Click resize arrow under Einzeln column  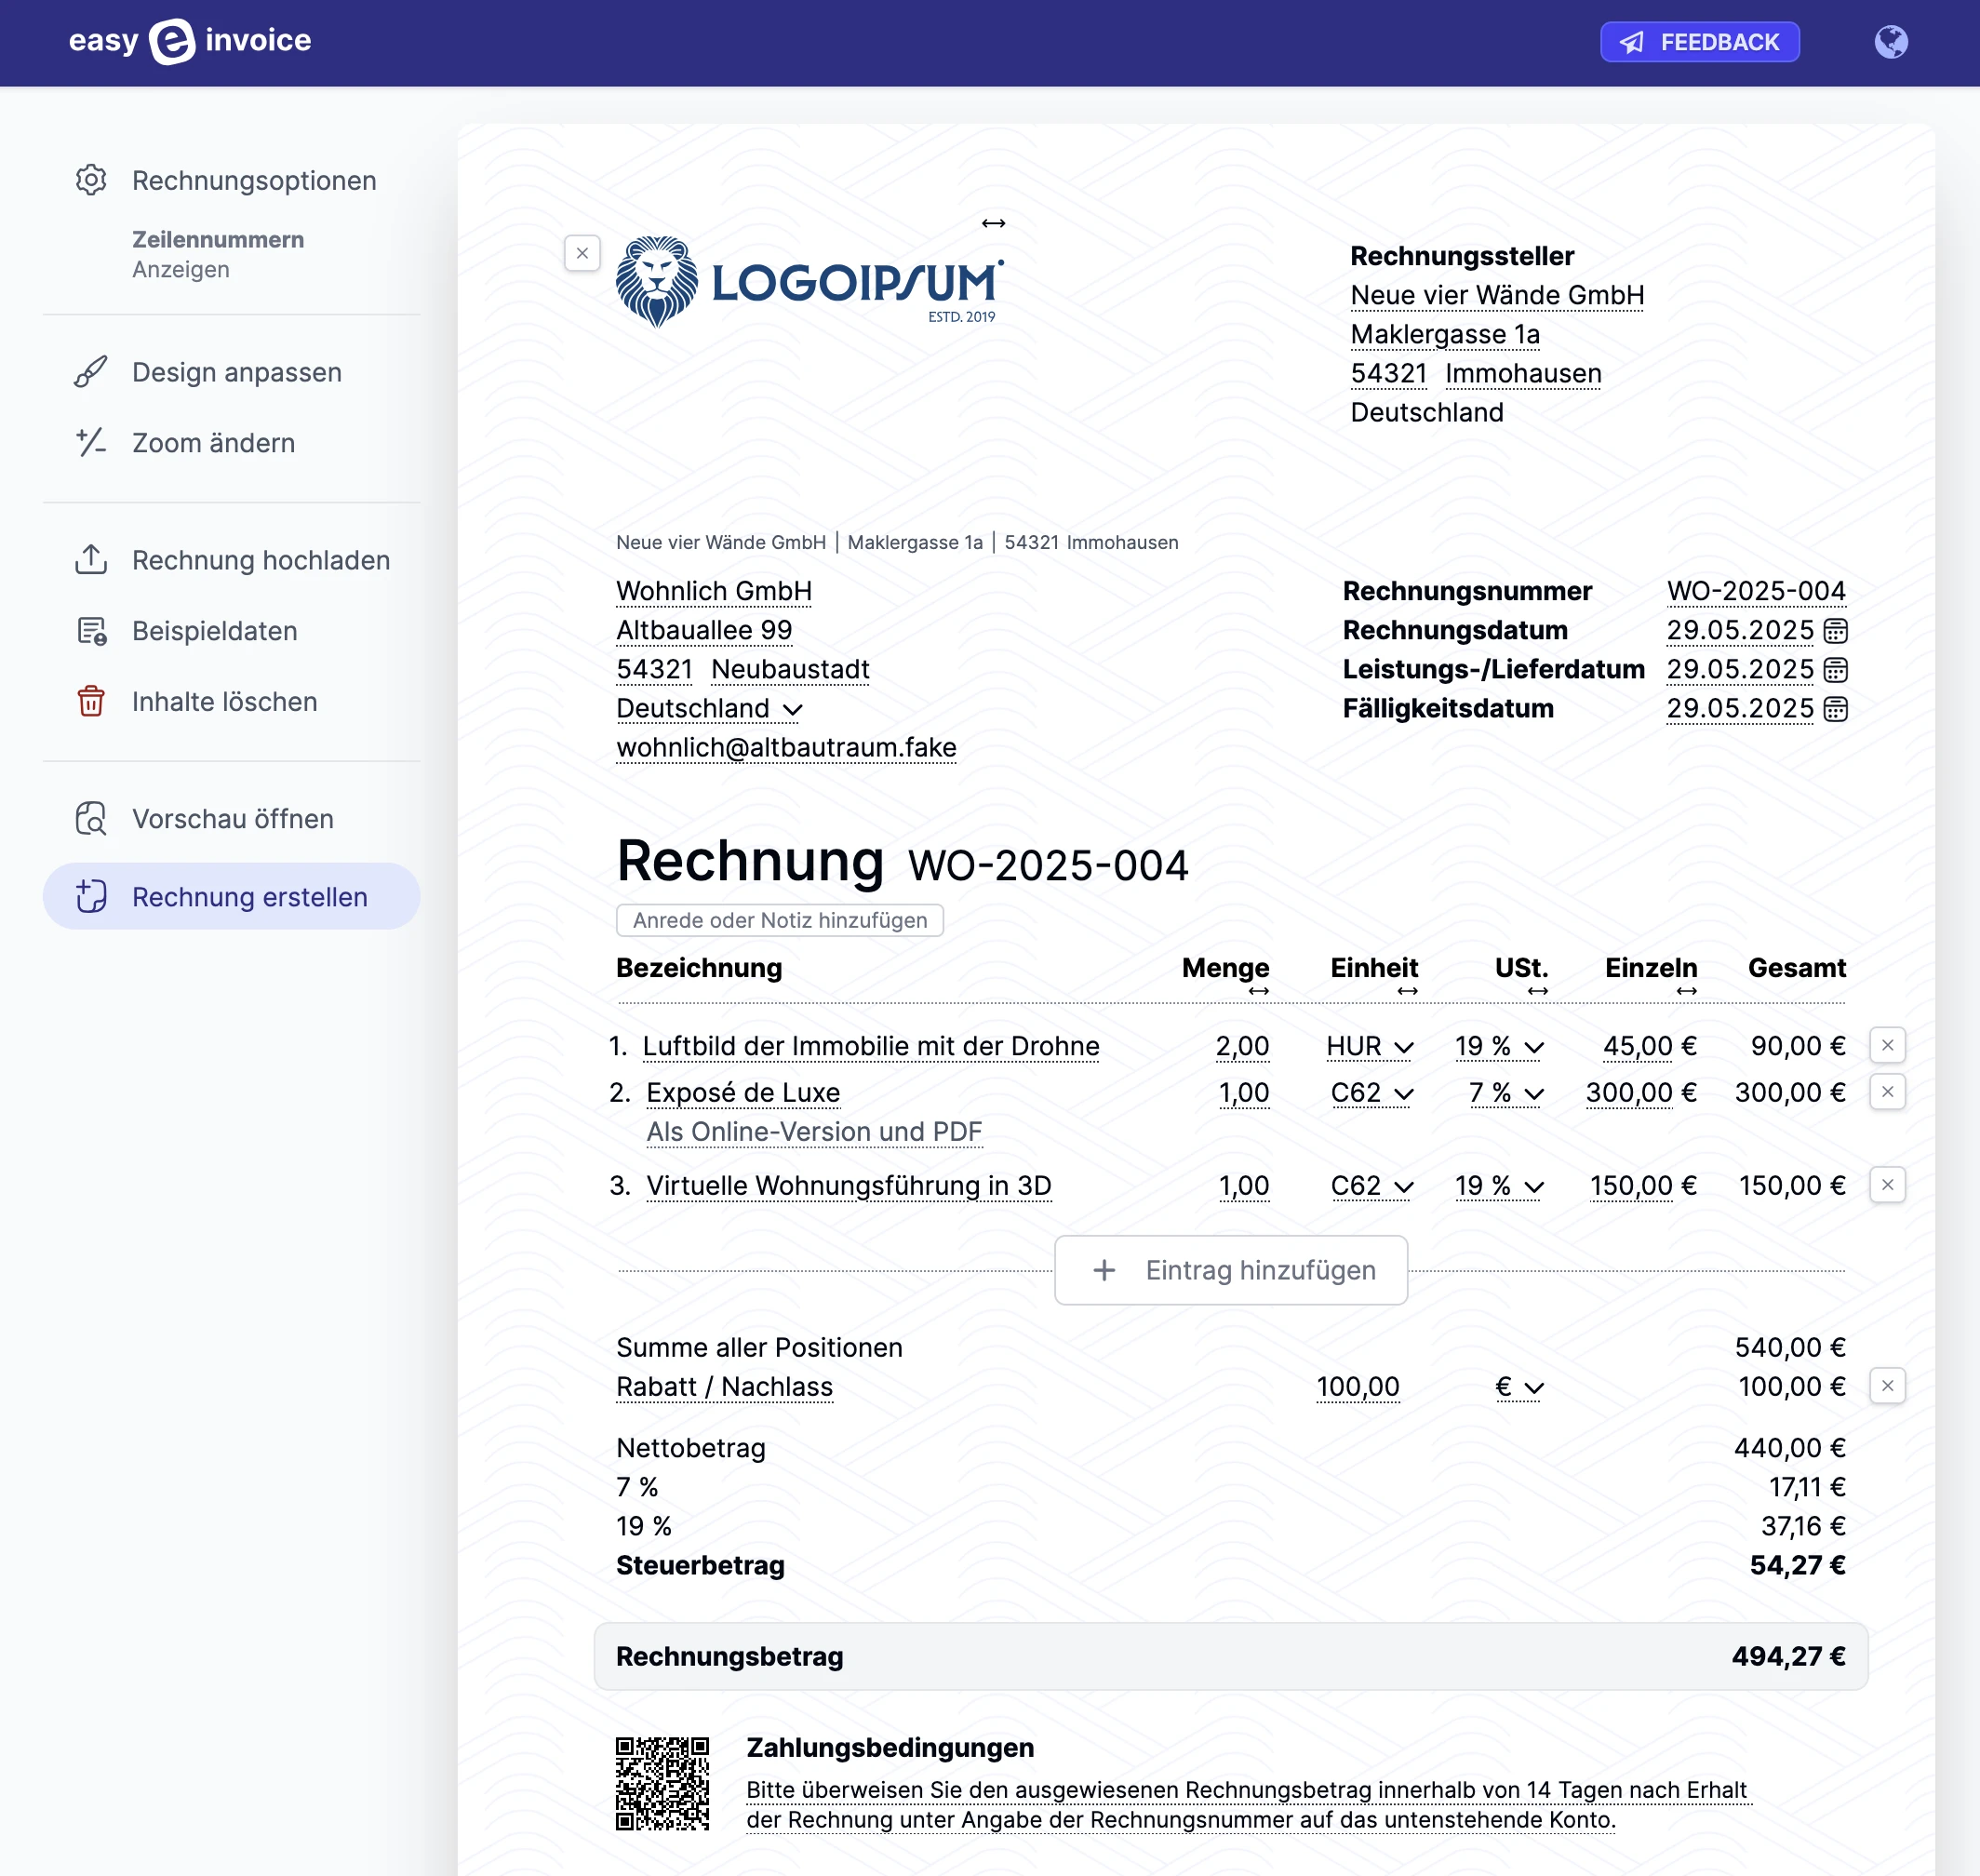(1686, 991)
